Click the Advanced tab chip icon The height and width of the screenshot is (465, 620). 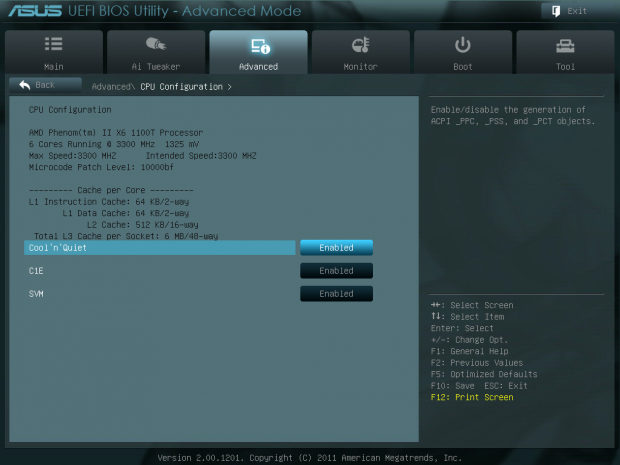259,46
